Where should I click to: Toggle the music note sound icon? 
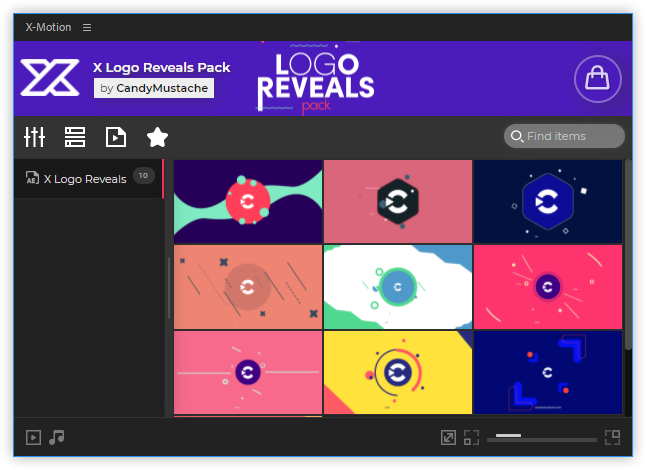pyautogui.click(x=56, y=437)
